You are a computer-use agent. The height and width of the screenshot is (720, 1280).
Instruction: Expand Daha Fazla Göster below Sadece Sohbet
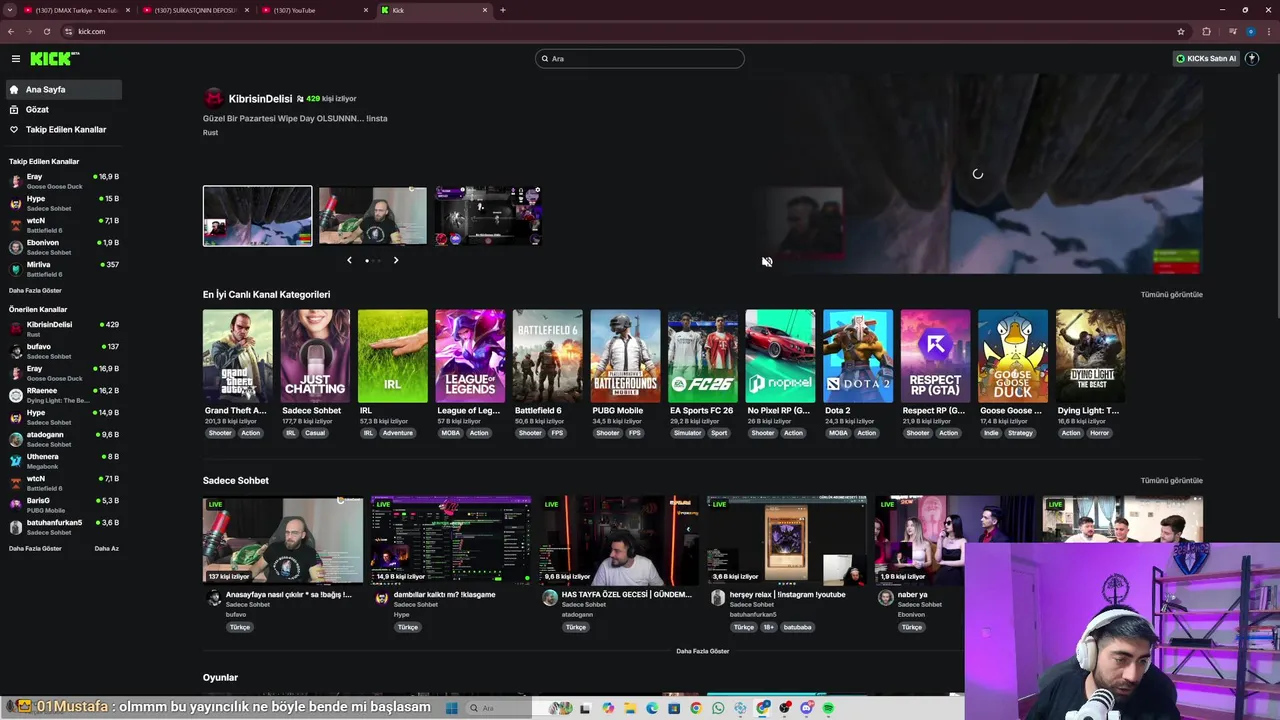pos(702,651)
